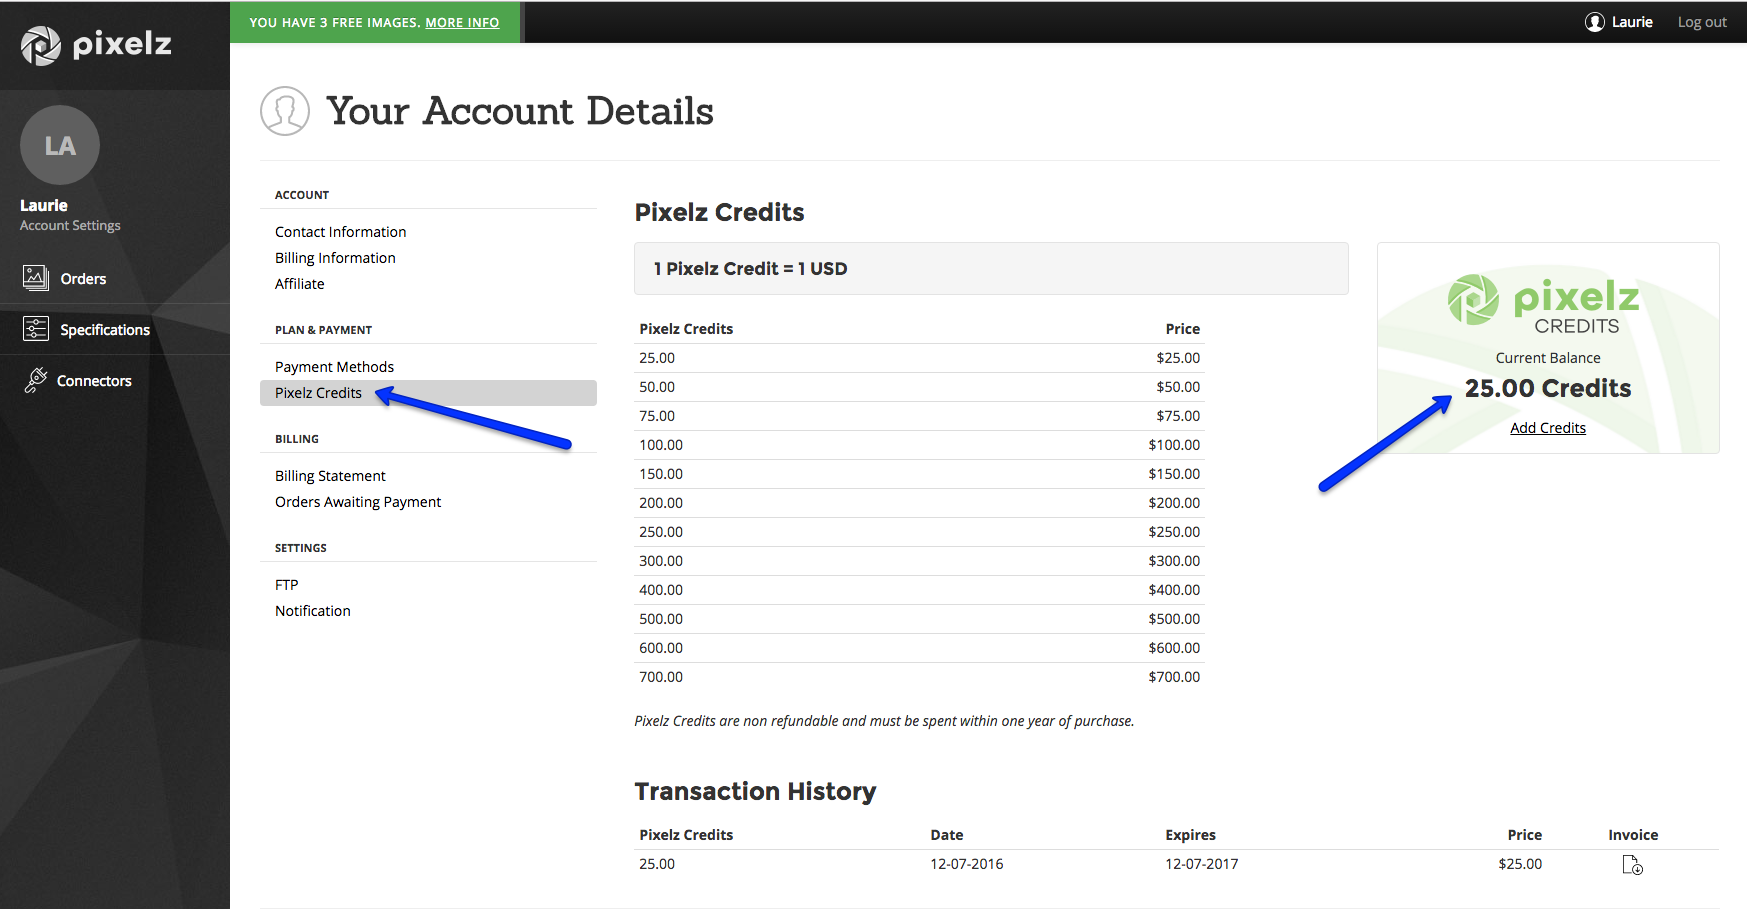This screenshot has width=1747, height=909.
Task: Open Orders Awaiting Payment page
Action: point(358,502)
